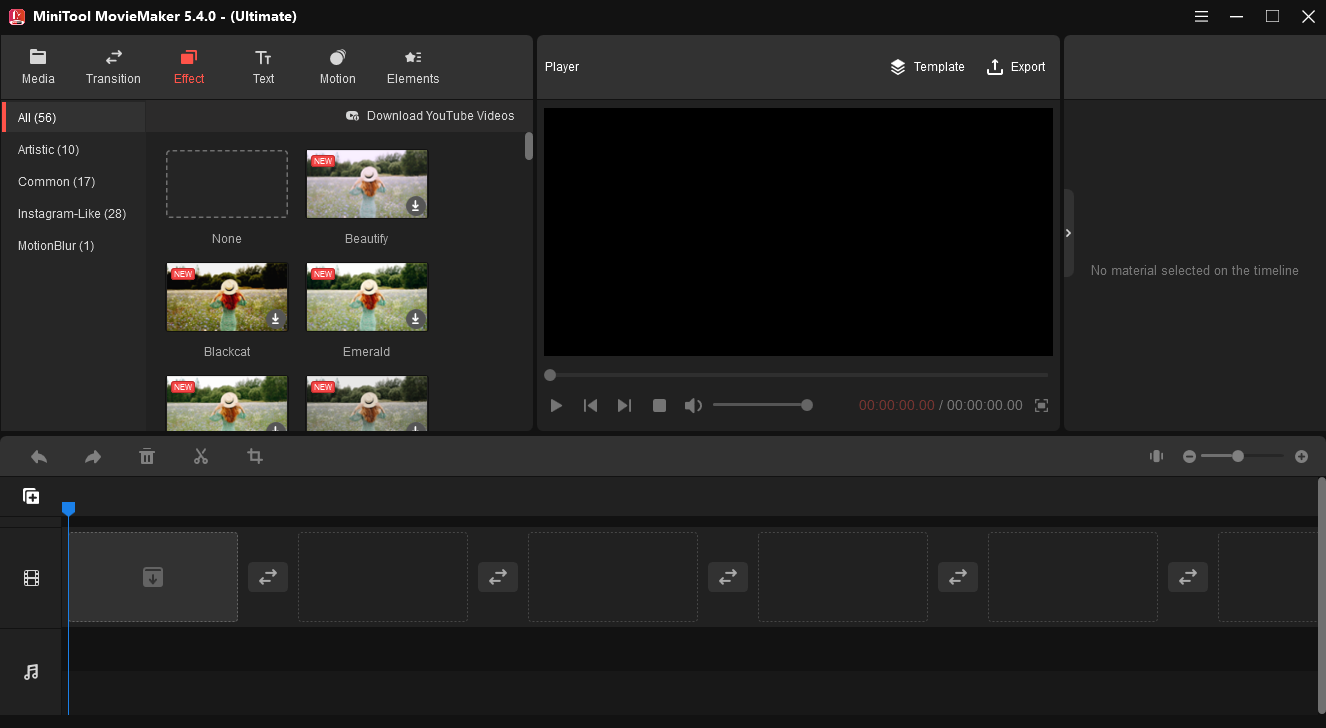Switch to the Transition tab
1326x728 pixels.
(x=113, y=67)
